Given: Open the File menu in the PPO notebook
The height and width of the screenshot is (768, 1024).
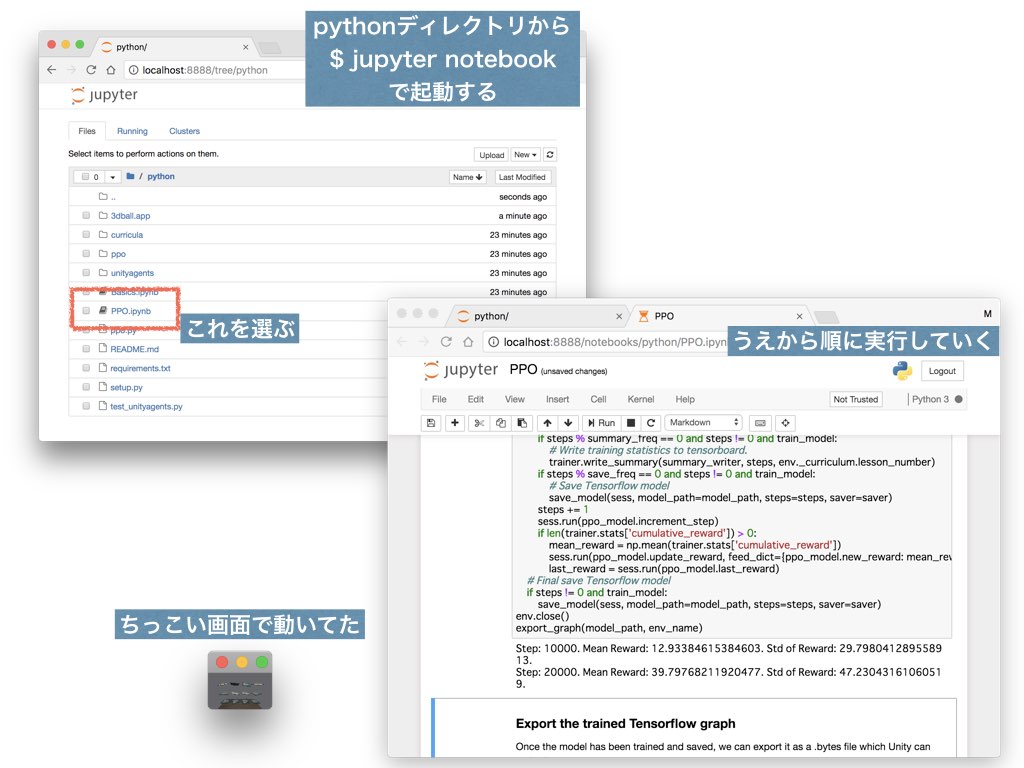Looking at the screenshot, I should click(439, 399).
